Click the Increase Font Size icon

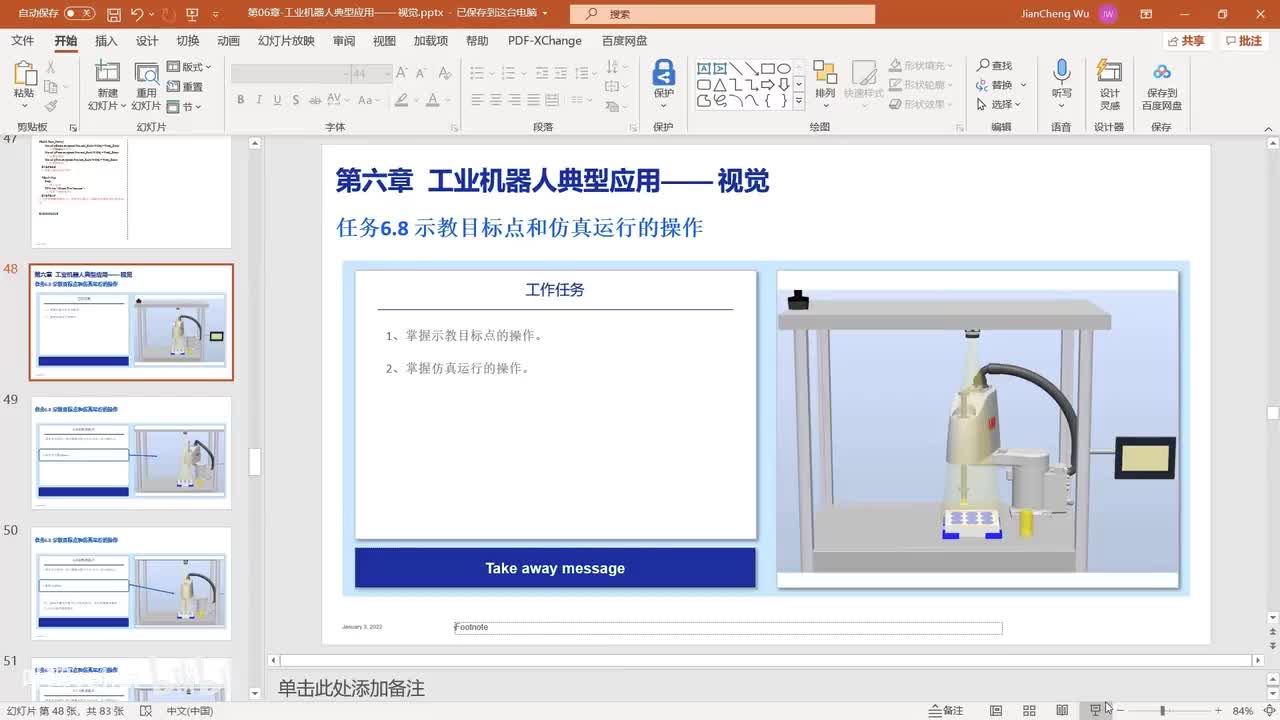[x=402, y=73]
